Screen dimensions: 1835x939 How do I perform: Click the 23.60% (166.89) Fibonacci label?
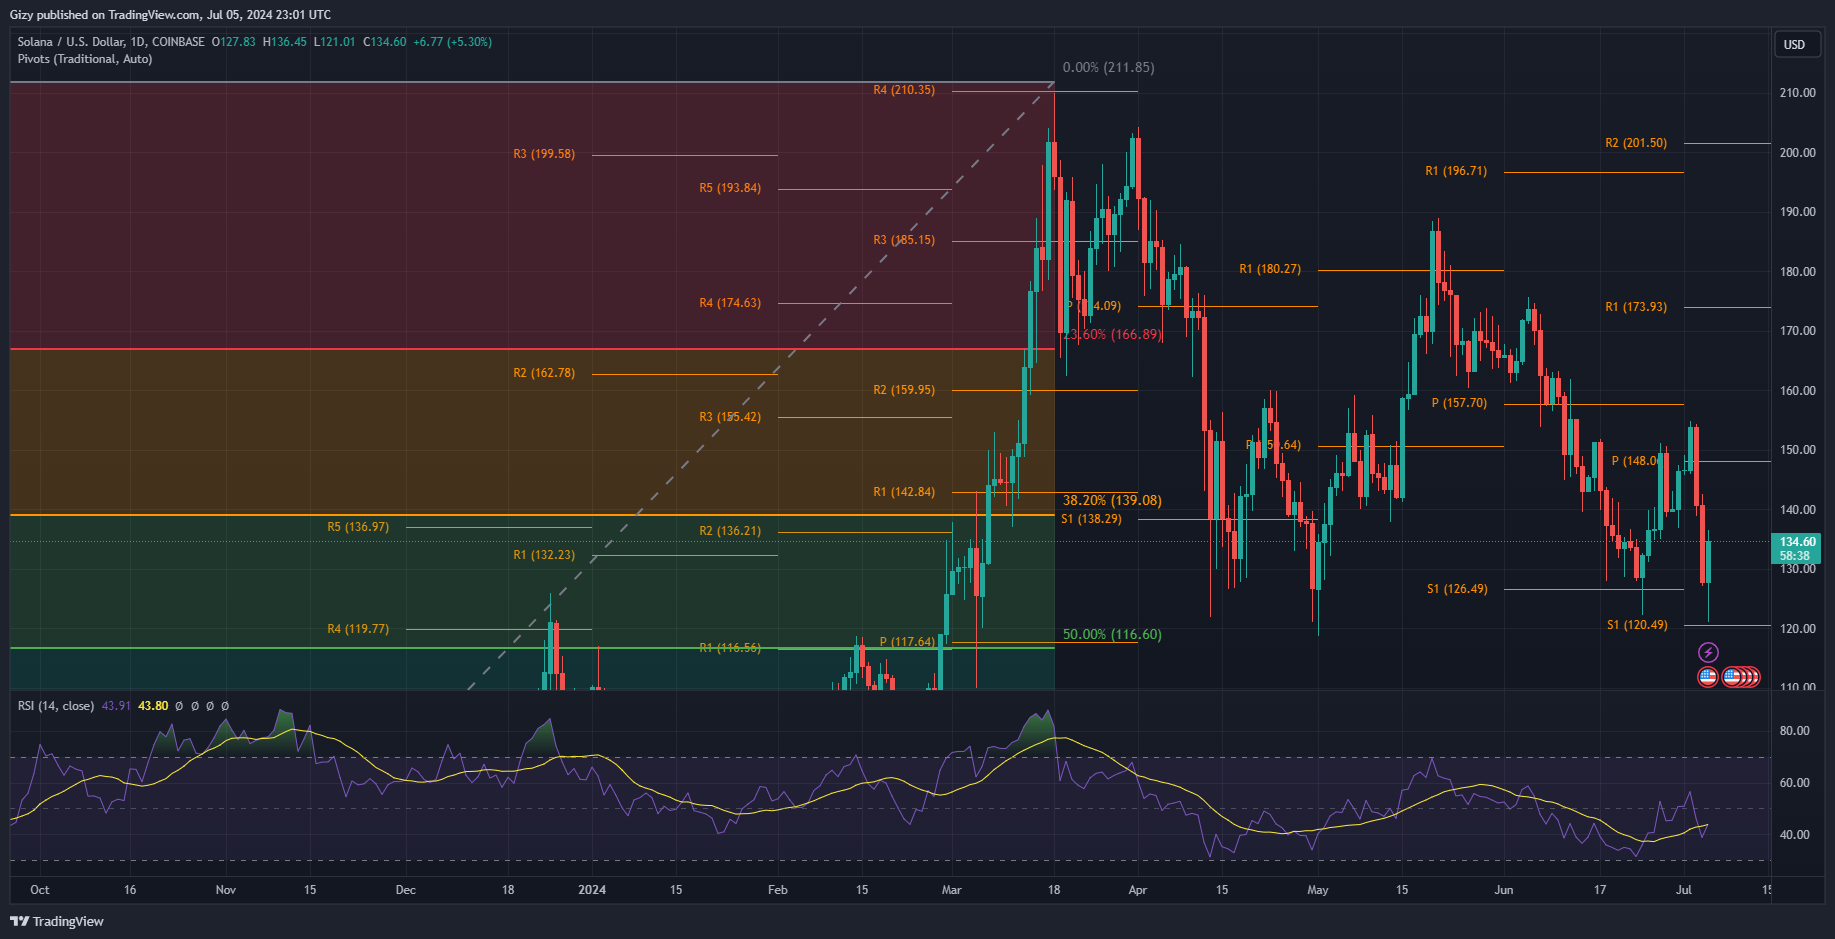coord(1112,334)
